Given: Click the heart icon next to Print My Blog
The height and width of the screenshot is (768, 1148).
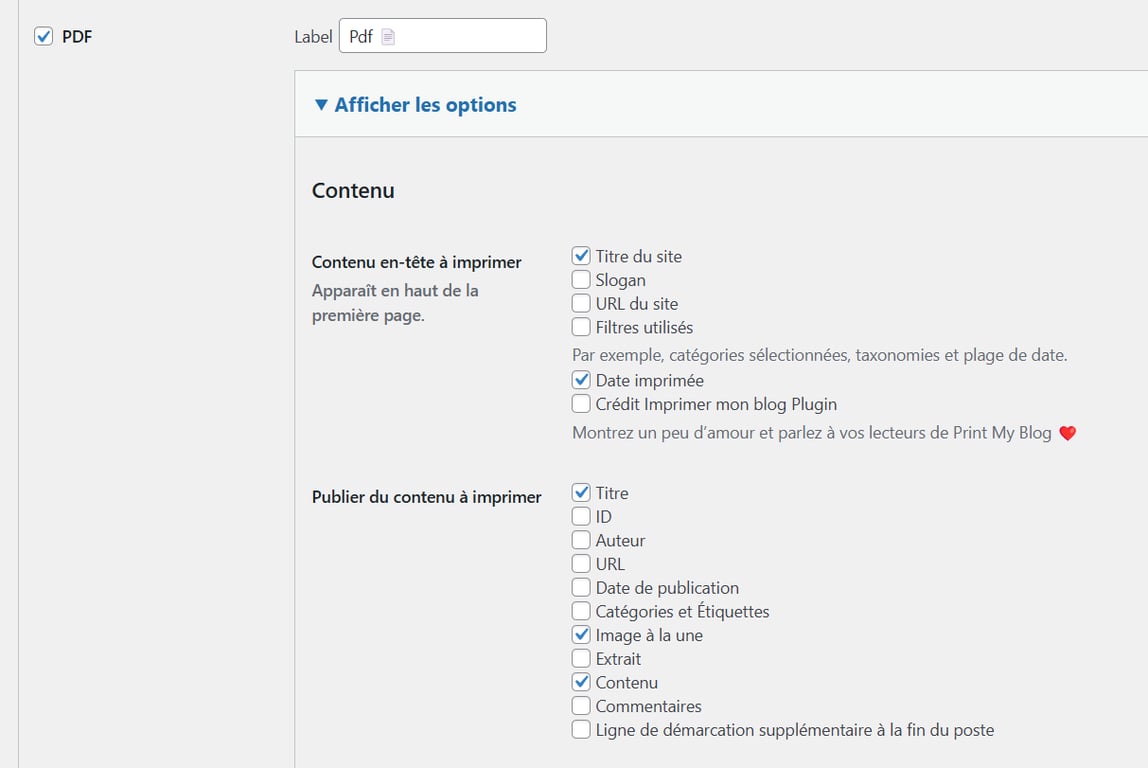Looking at the screenshot, I should pyautogui.click(x=1066, y=433).
